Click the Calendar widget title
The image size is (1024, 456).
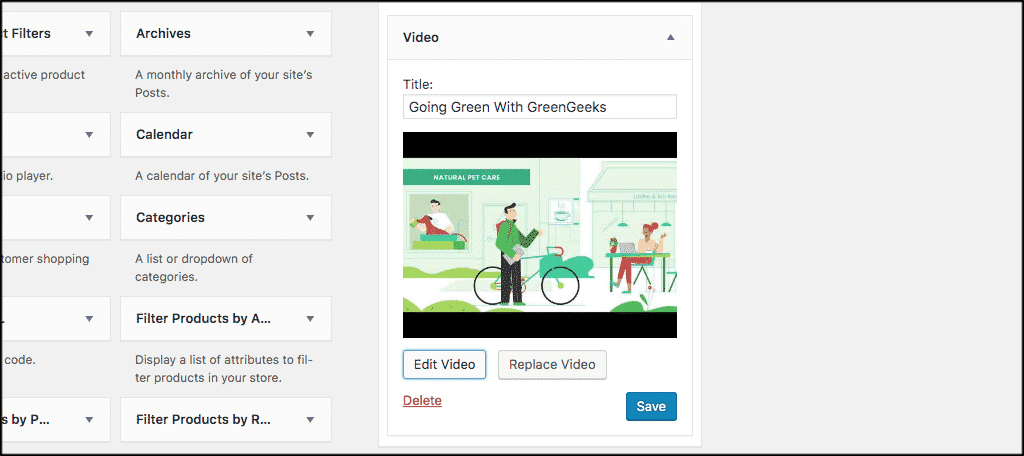click(165, 135)
